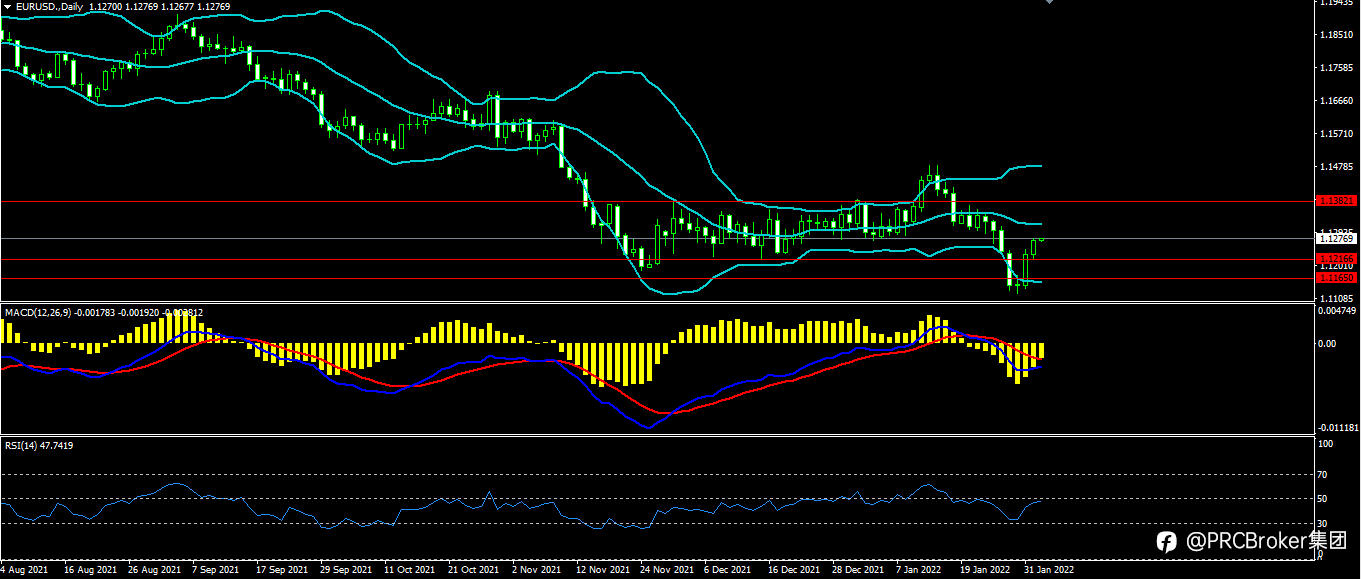1362x579 pixels.
Task: Click the 31 Jan 2022 date label
Action: [1050, 570]
